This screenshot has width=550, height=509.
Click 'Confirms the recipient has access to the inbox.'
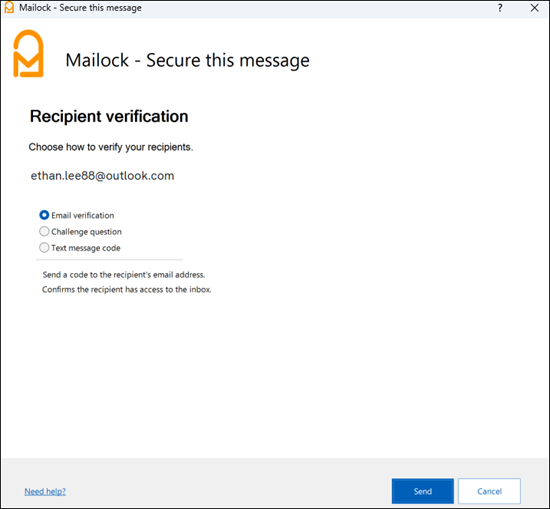127,289
